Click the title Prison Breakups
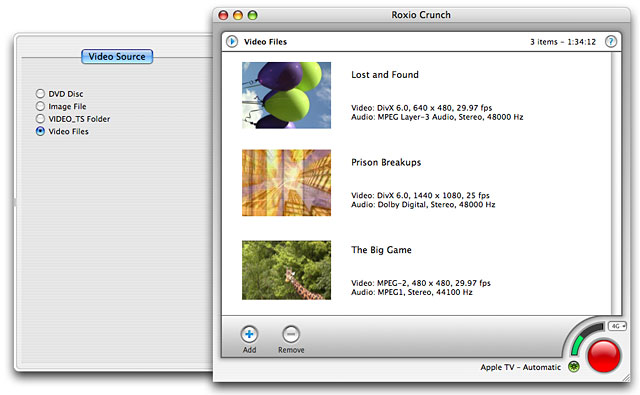 tap(386, 162)
